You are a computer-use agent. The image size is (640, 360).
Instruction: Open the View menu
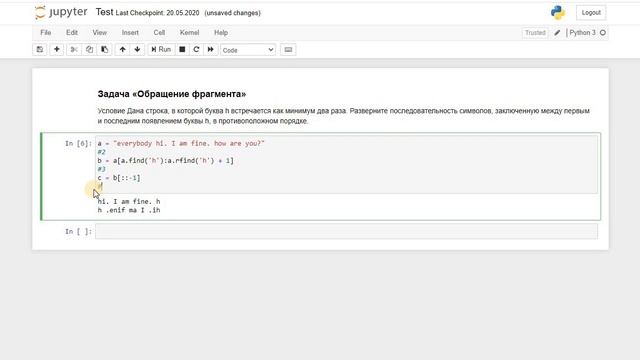point(100,33)
